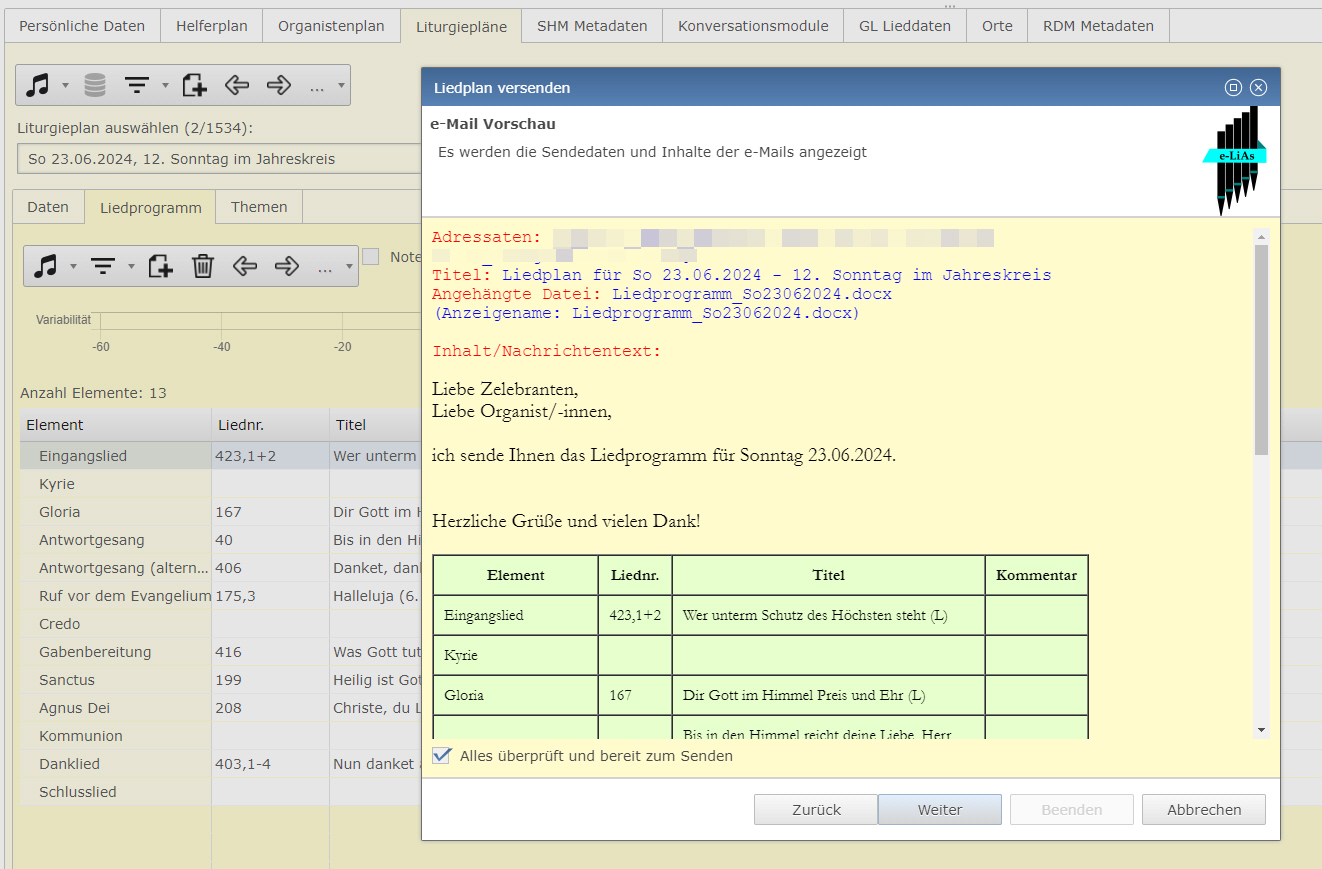This screenshot has height=869, width=1322.
Task: Select the Gloria row in the background table
Action: 220,512
